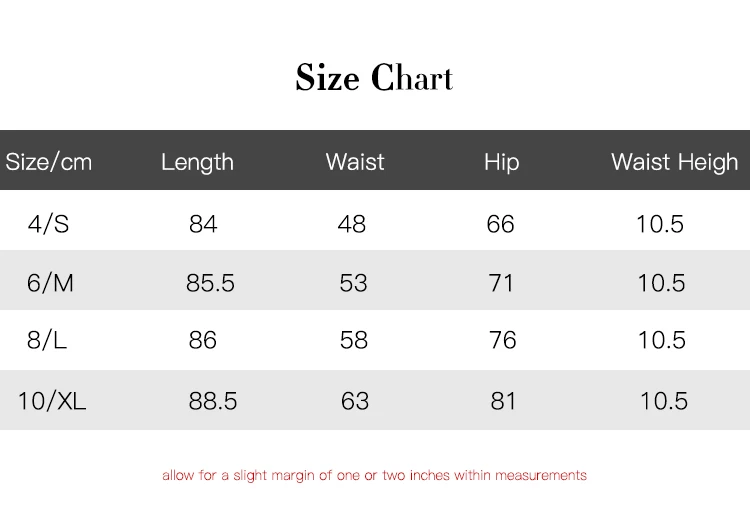
Task: Select waist value 58 in the 8/L row
Action: click(x=354, y=341)
